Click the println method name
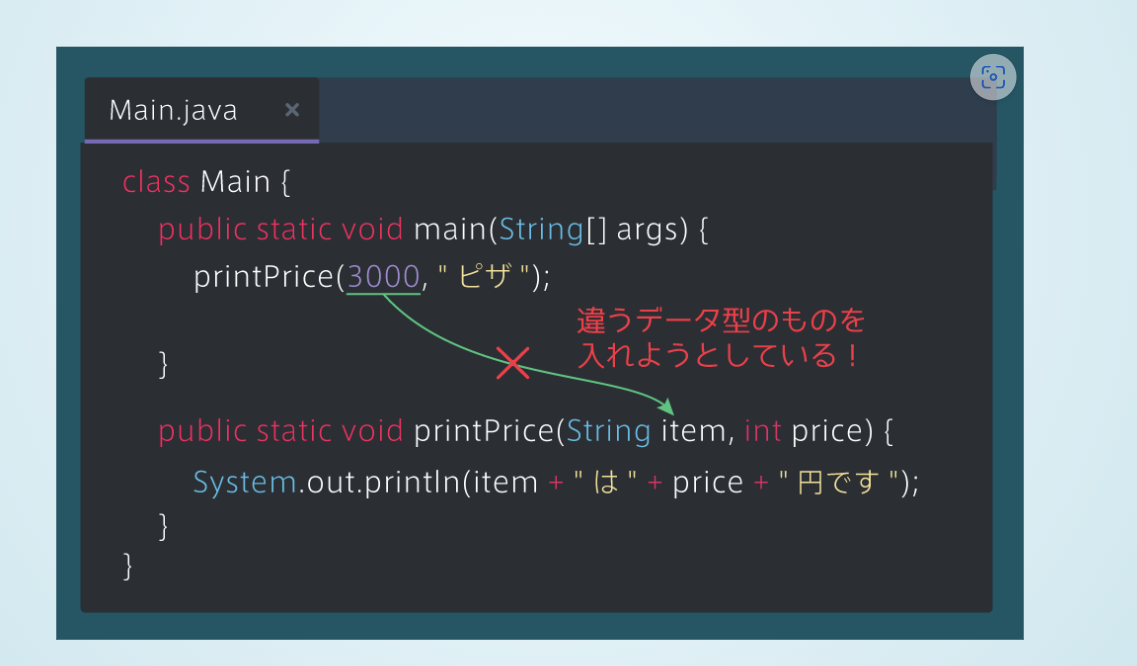1137x666 pixels. coord(412,483)
